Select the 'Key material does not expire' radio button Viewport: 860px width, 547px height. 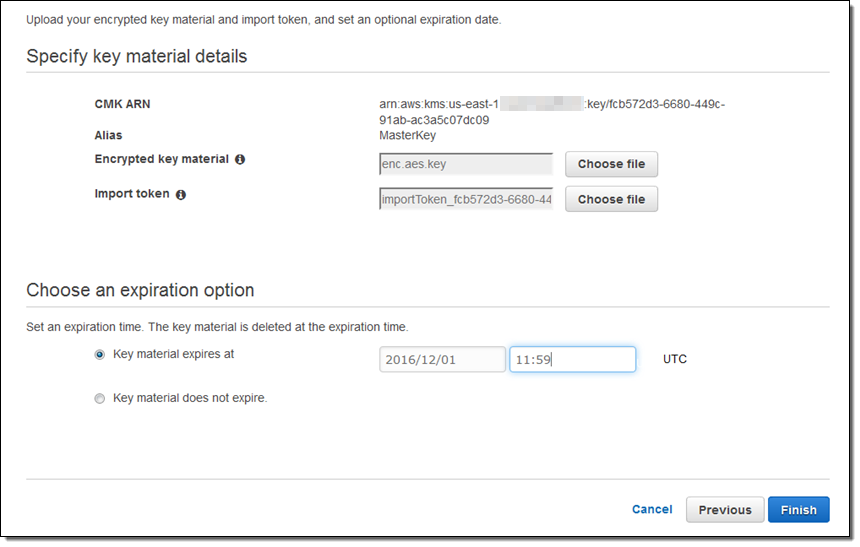(x=99, y=398)
